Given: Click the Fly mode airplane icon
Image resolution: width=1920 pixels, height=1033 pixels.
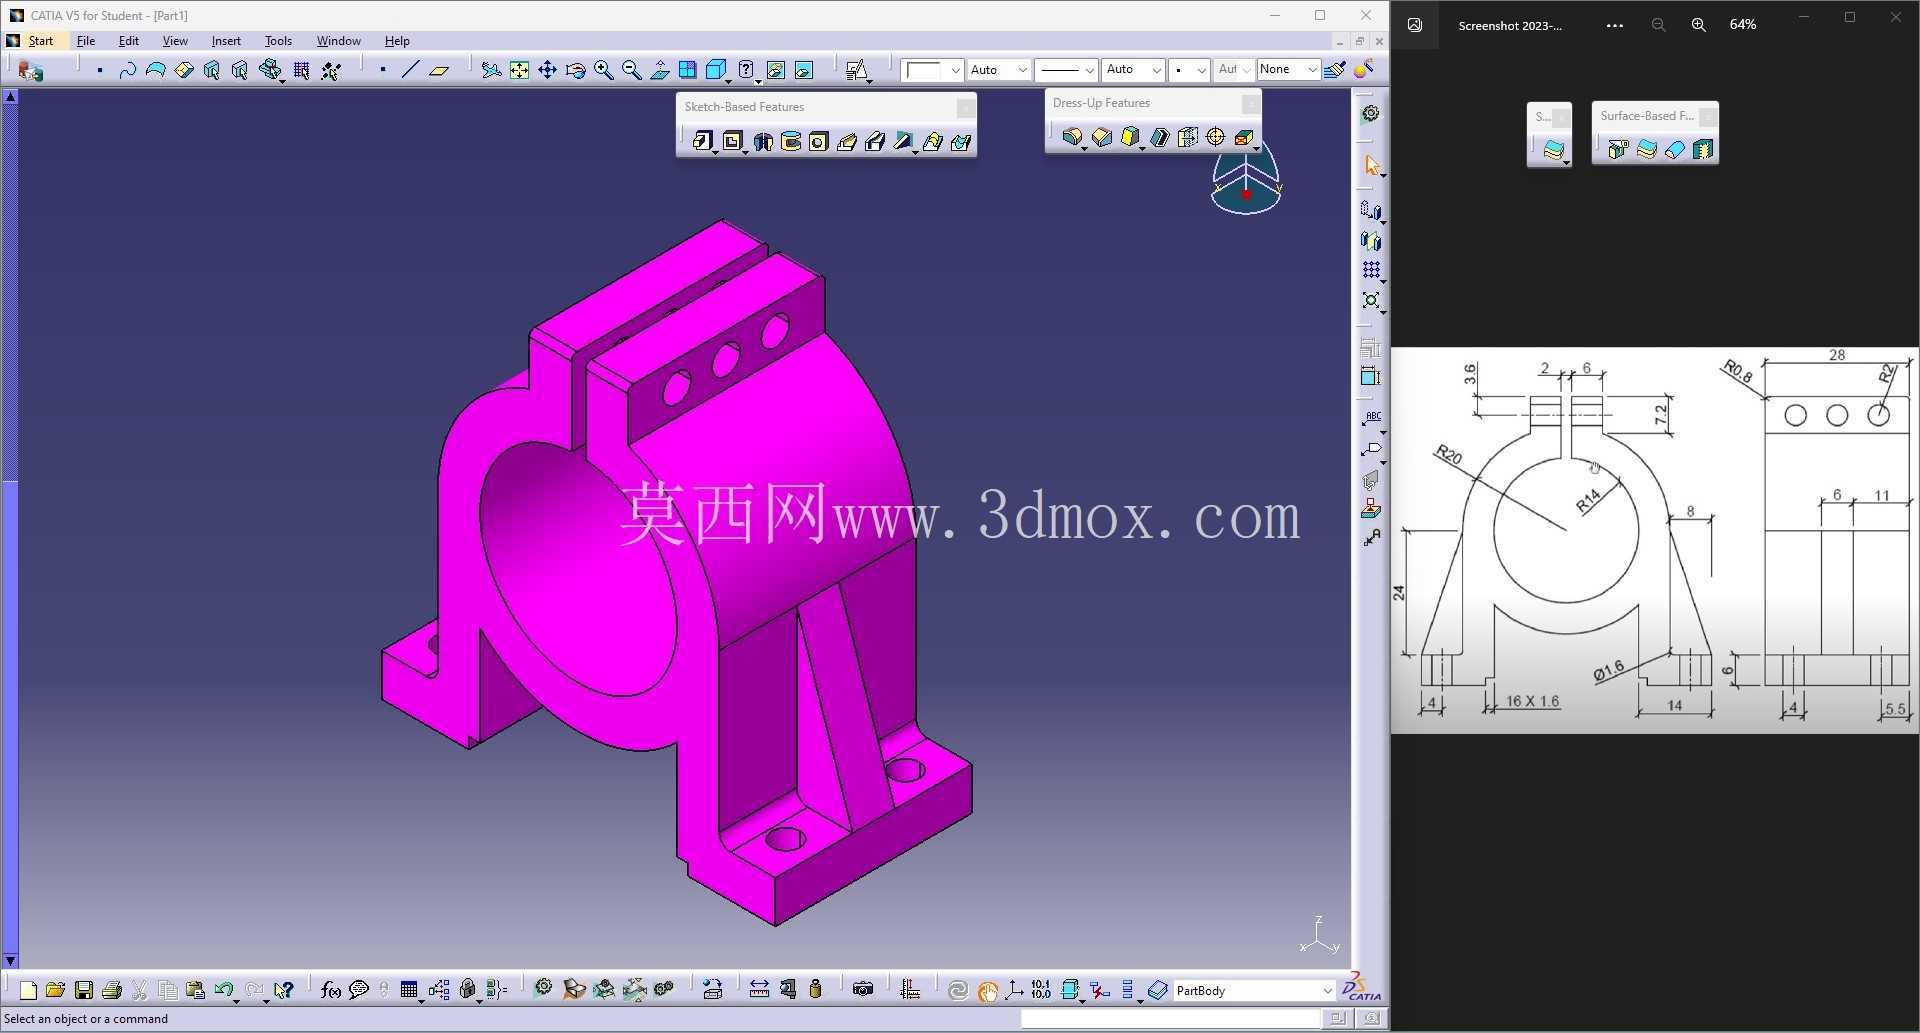Looking at the screenshot, I should click(491, 69).
